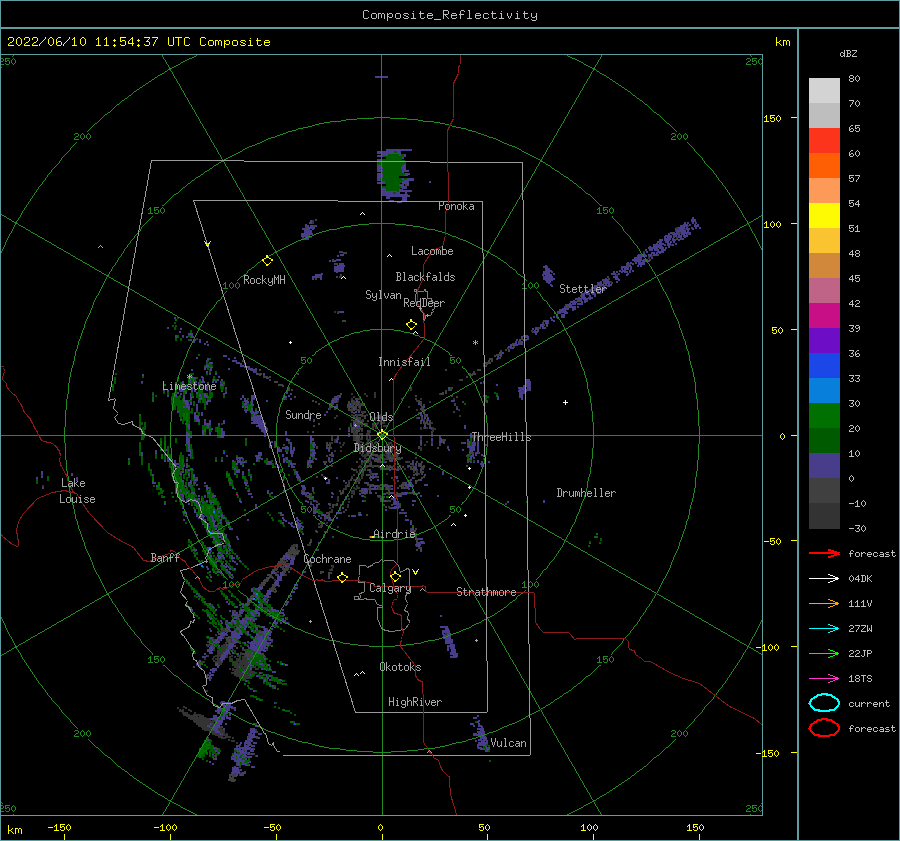Screen dimensions: 900x841
Task: Click the dBZ legend heading
Action: coord(848,53)
